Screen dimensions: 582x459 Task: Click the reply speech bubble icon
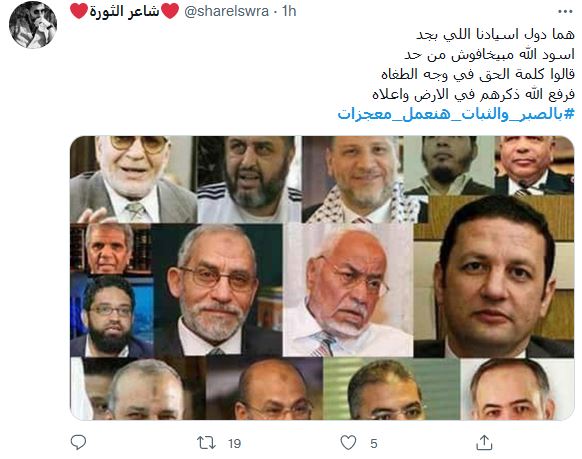78,442
